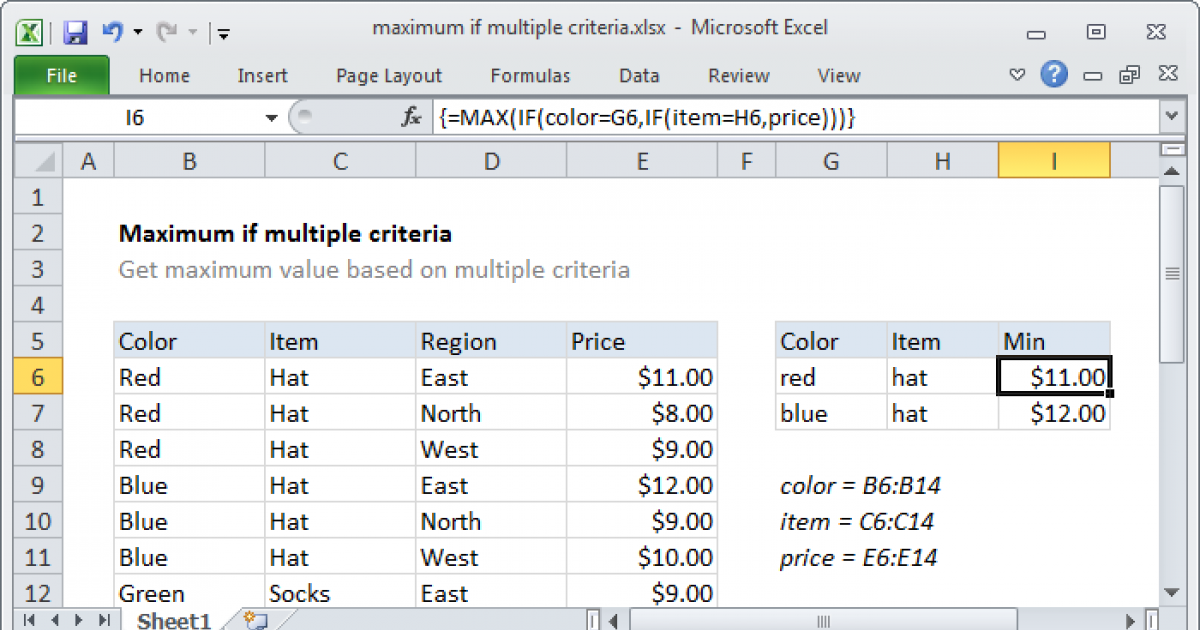Open the File backstage menu
1200x630 pixels.
point(61,75)
